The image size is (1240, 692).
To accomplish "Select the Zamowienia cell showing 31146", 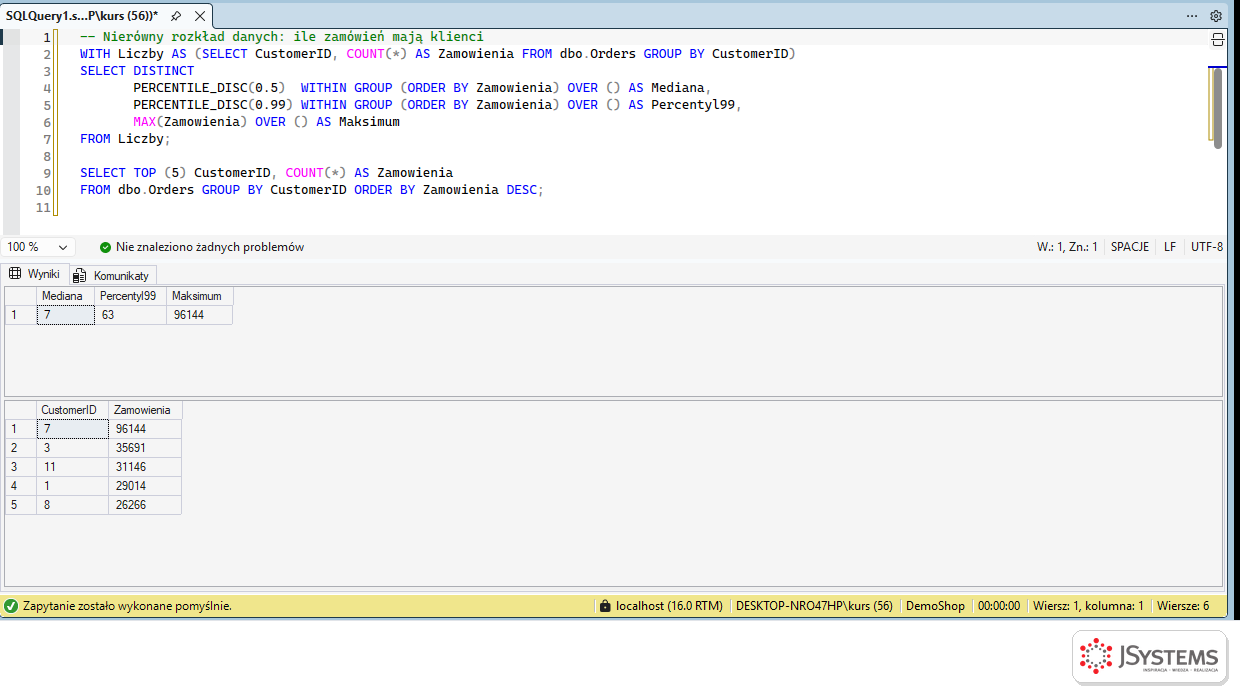I will click(145, 467).
